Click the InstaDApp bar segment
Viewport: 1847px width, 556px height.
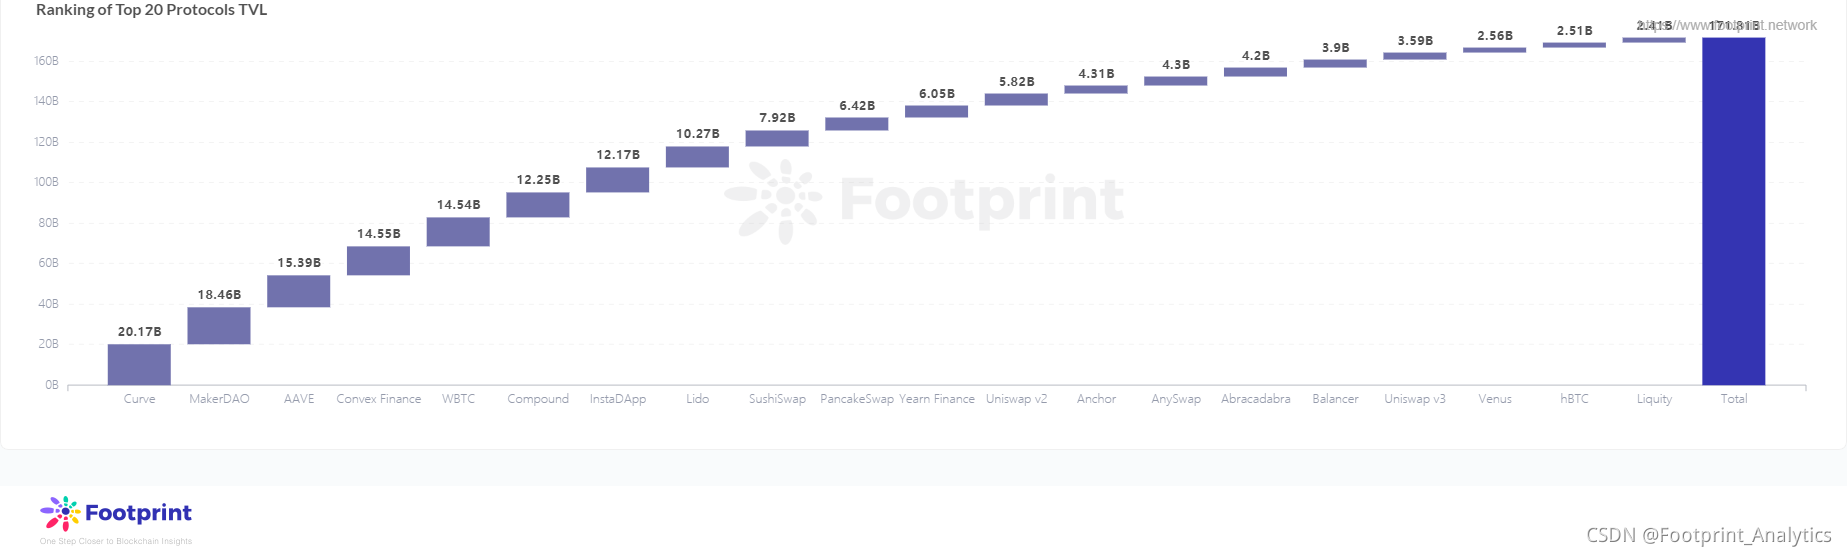[618, 180]
